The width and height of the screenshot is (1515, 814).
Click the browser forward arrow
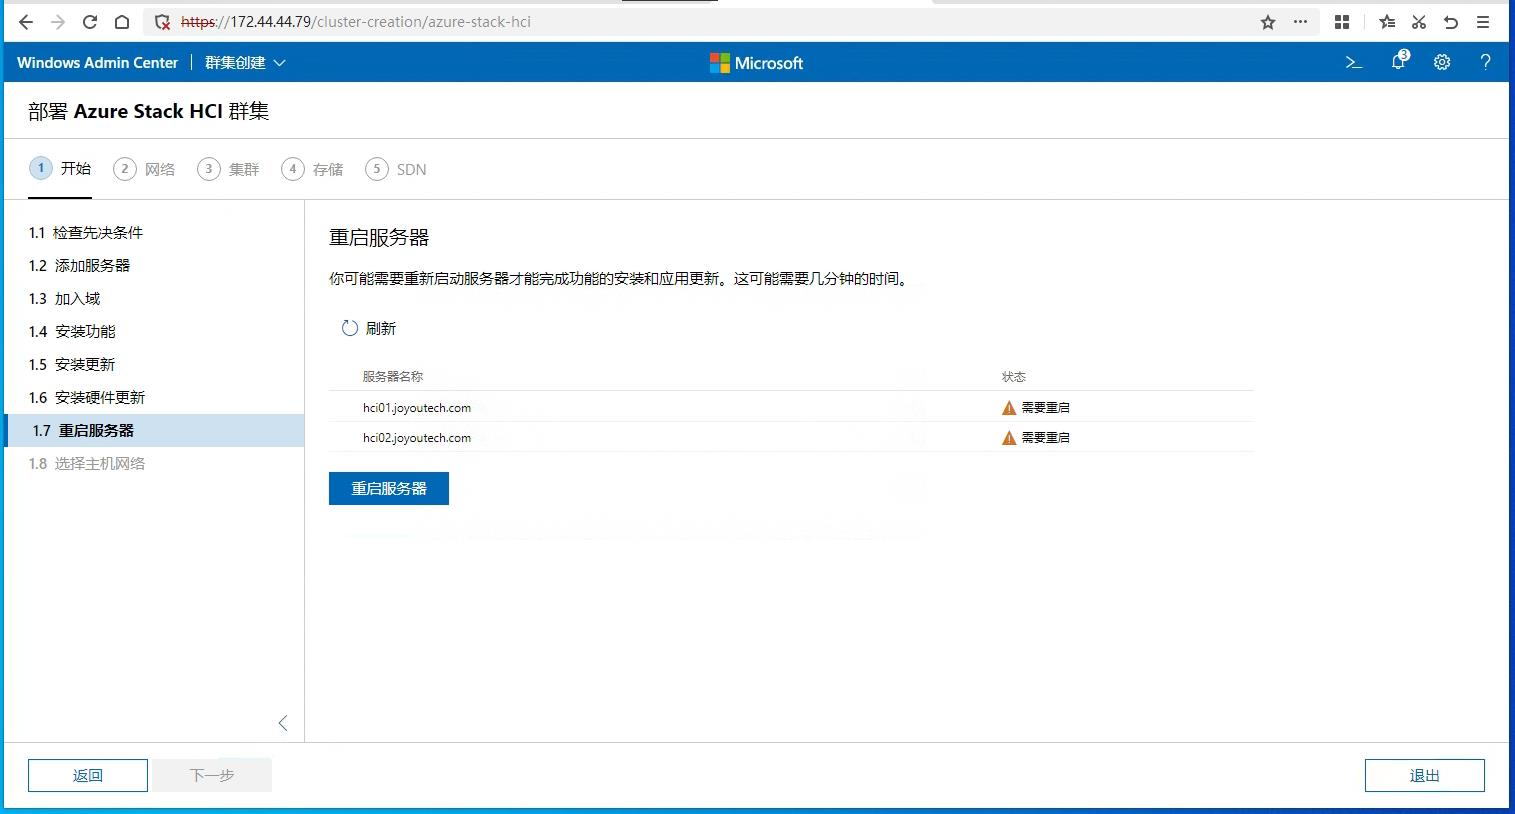pyautogui.click(x=57, y=22)
